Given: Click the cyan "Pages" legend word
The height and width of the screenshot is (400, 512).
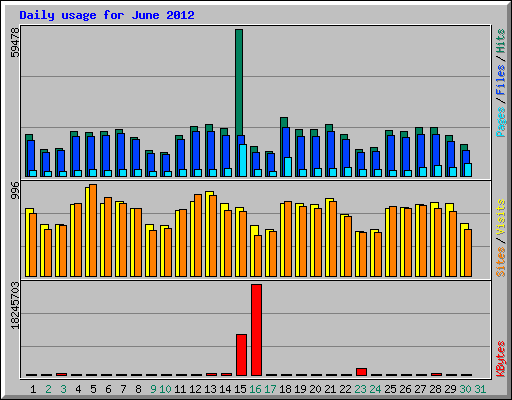Looking at the screenshot, I should (500, 122).
